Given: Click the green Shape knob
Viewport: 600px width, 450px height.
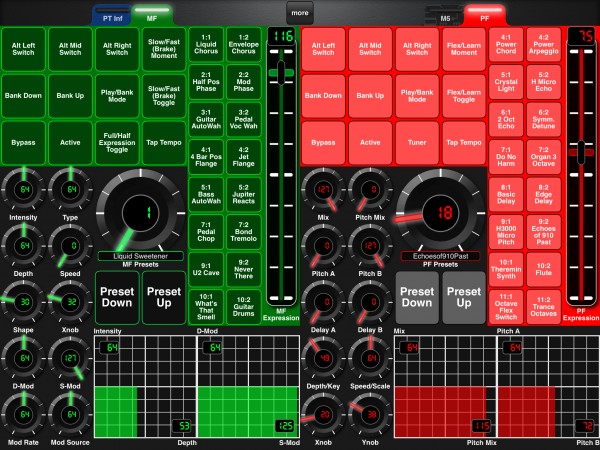Looking at the screenshot, I should click(23, 302).
